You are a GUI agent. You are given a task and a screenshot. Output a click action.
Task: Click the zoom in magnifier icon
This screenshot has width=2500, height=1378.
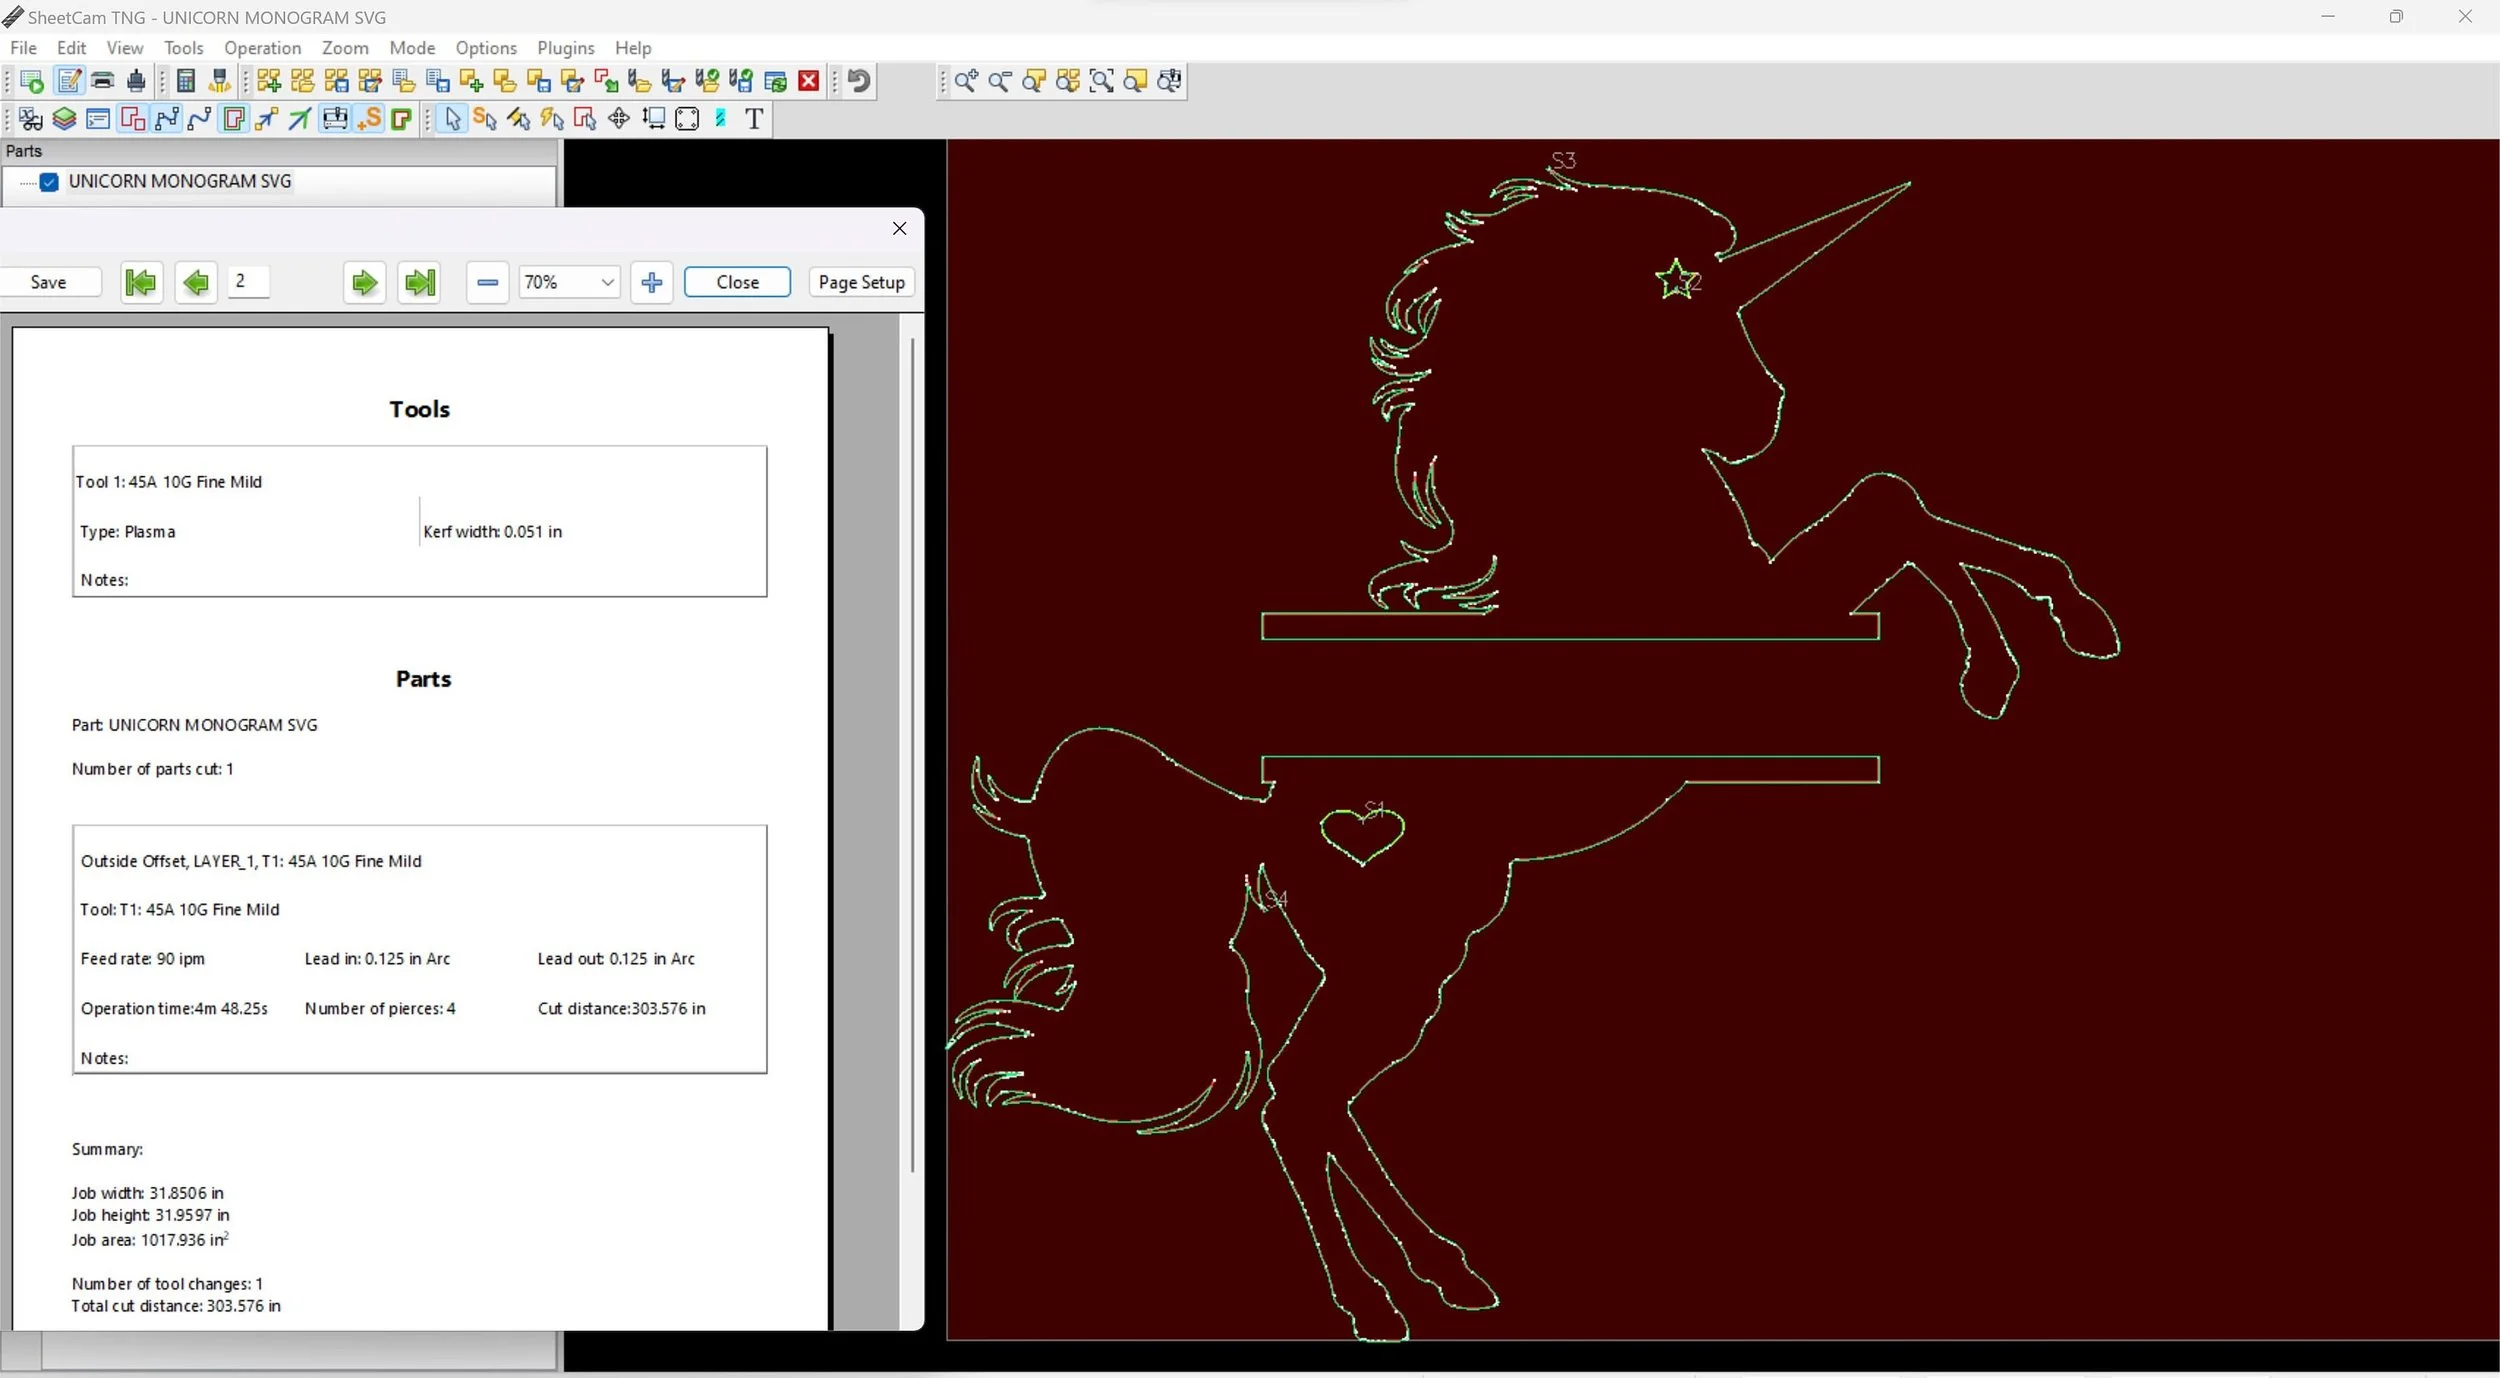coord(965,81)
